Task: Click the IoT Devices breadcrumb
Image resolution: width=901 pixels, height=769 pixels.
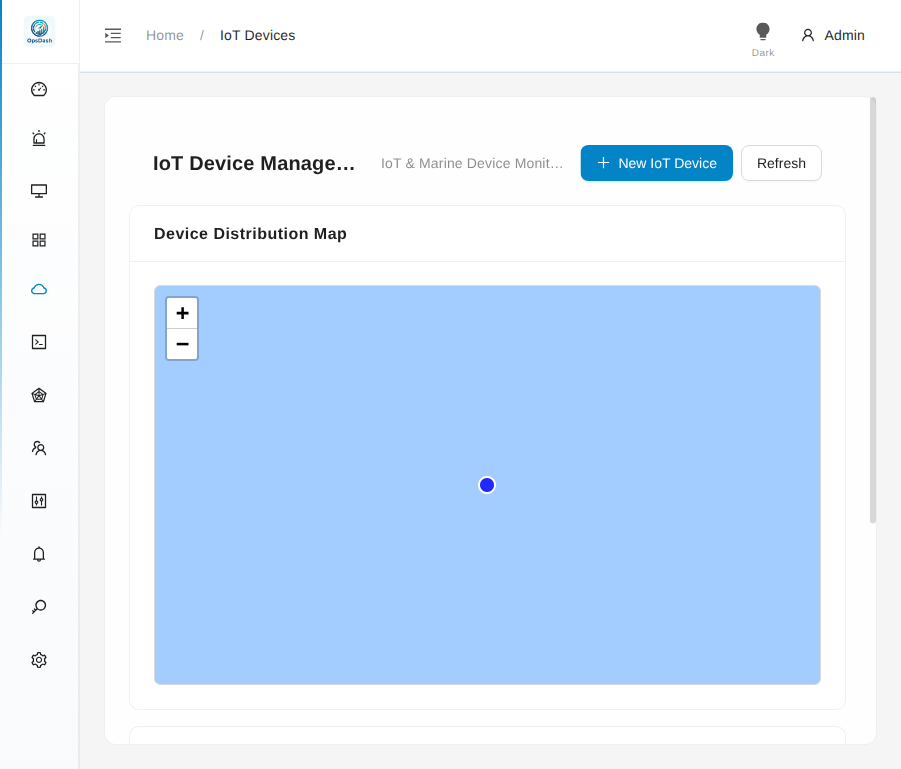Action: [x=257, y=36]
